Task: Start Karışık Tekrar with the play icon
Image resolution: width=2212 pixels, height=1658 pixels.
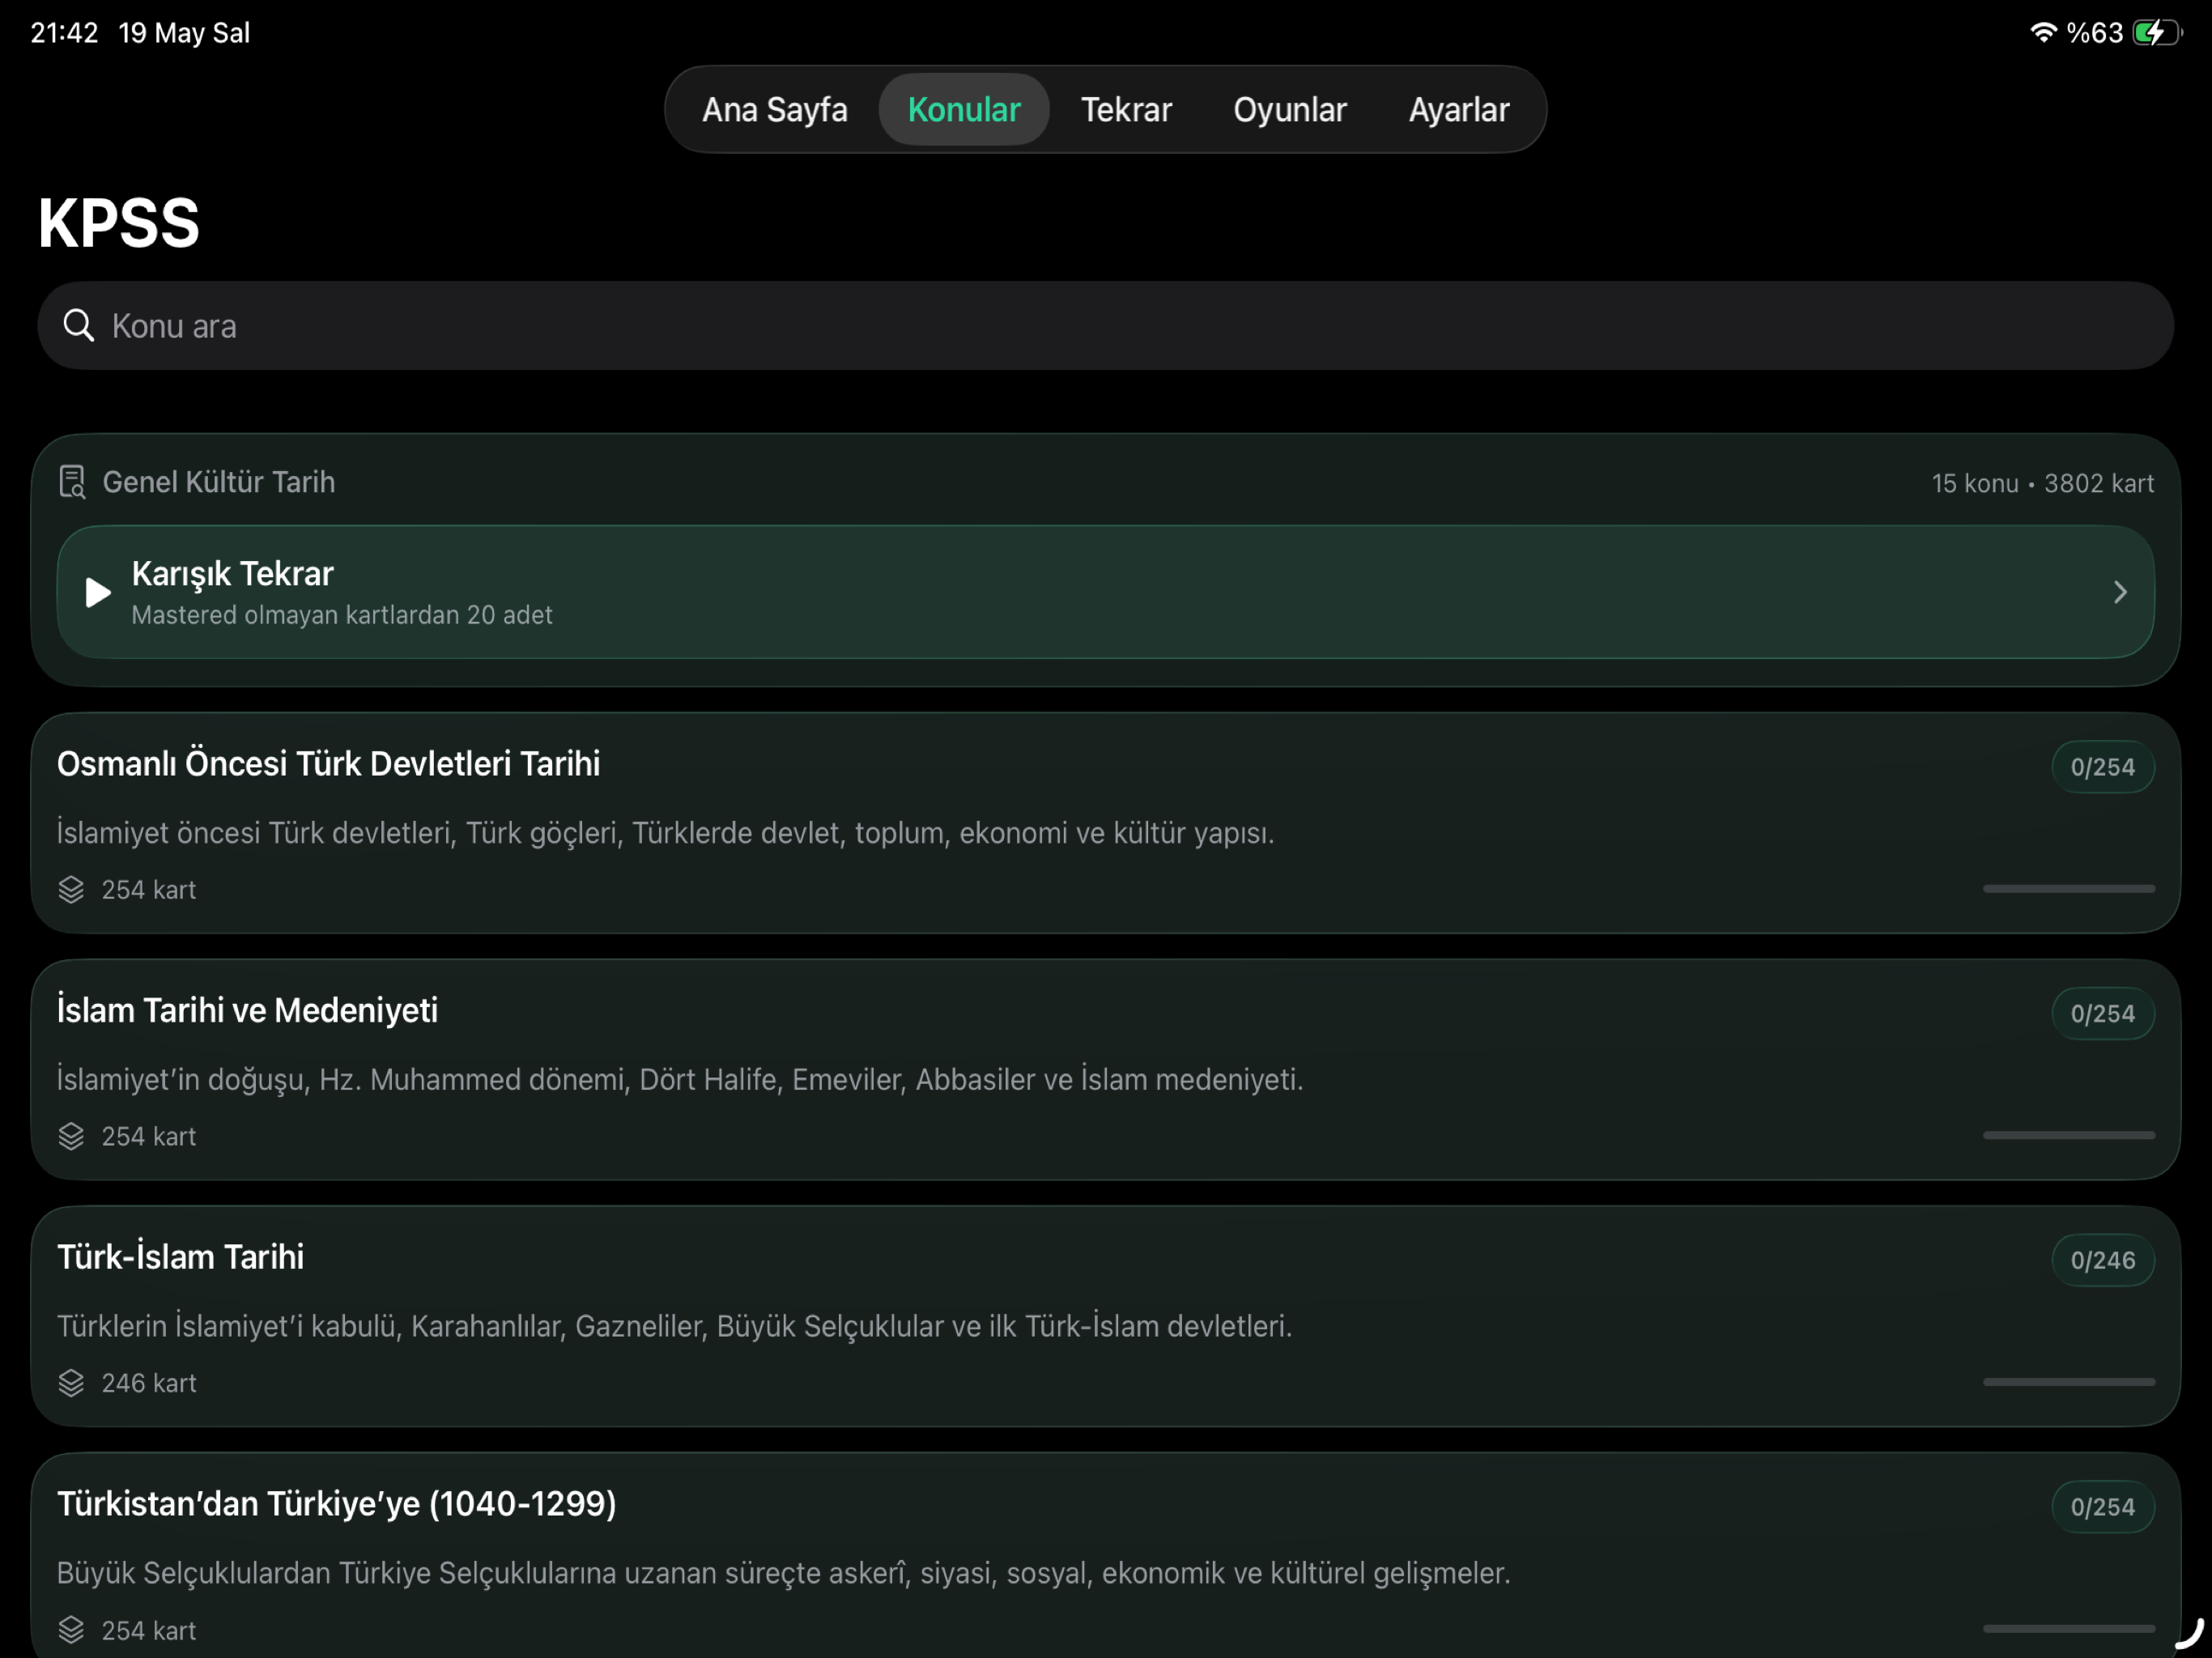Action: pos(97,592)
